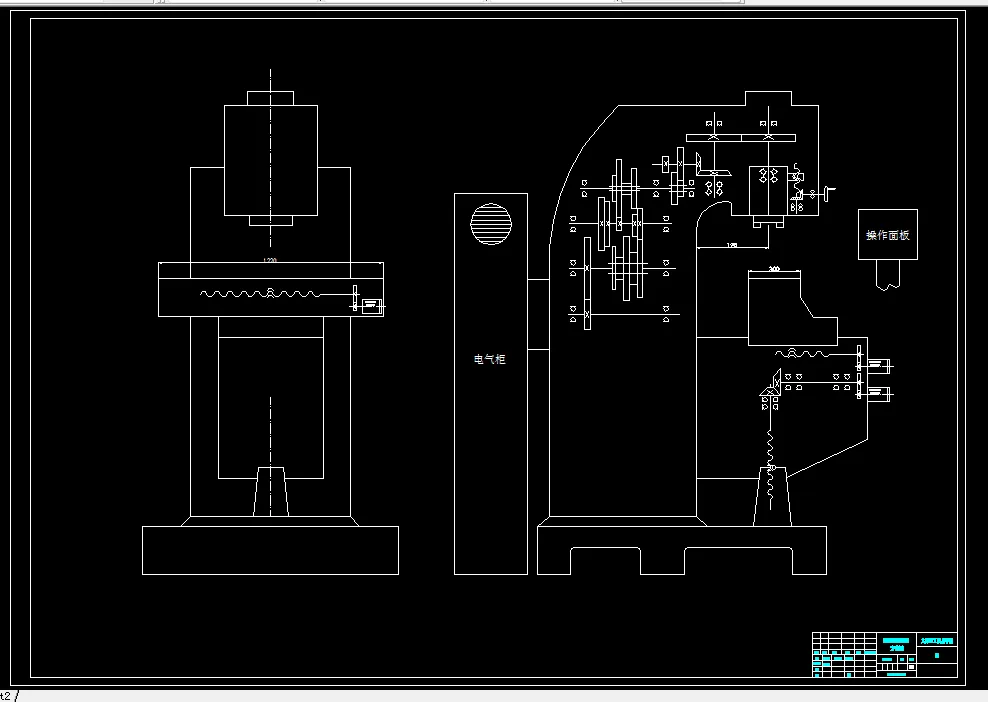Select the 电气柜 text label

490,359
